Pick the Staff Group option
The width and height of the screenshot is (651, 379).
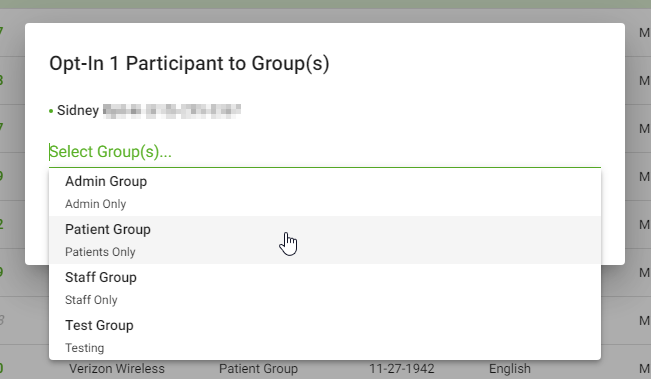(x=325, y=288)
